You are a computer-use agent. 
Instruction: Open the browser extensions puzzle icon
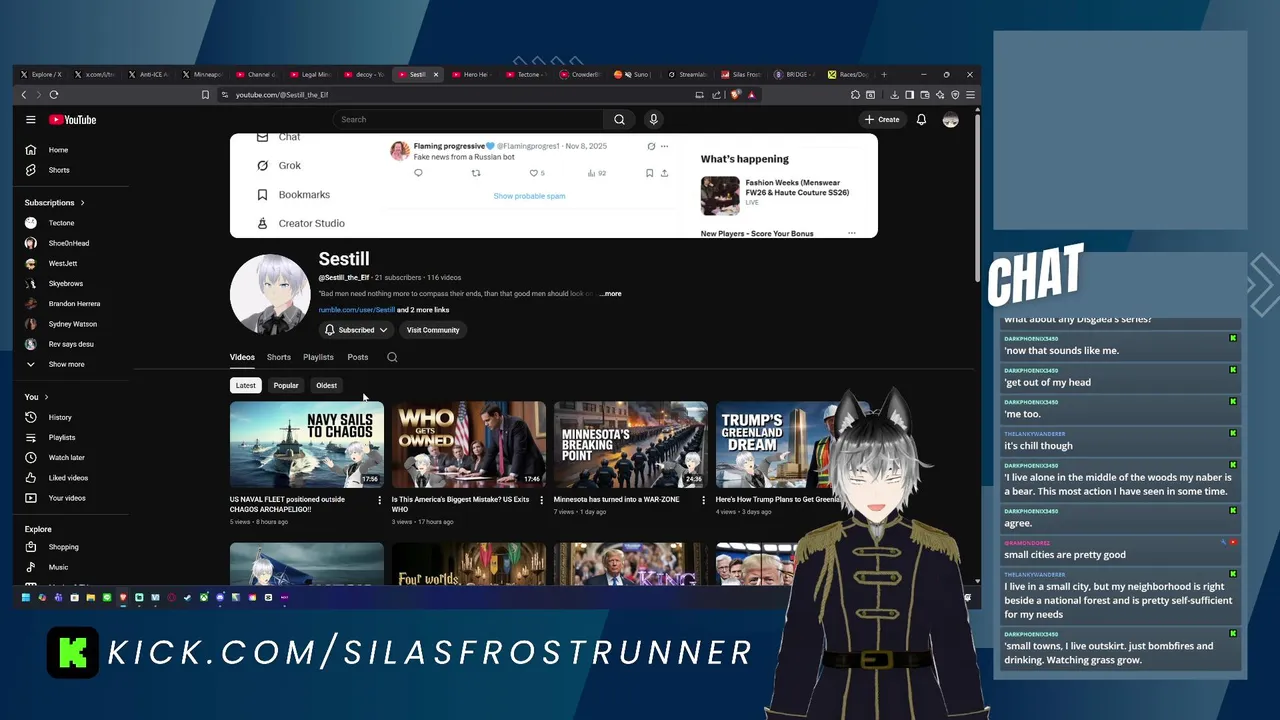tap(855, 95)
